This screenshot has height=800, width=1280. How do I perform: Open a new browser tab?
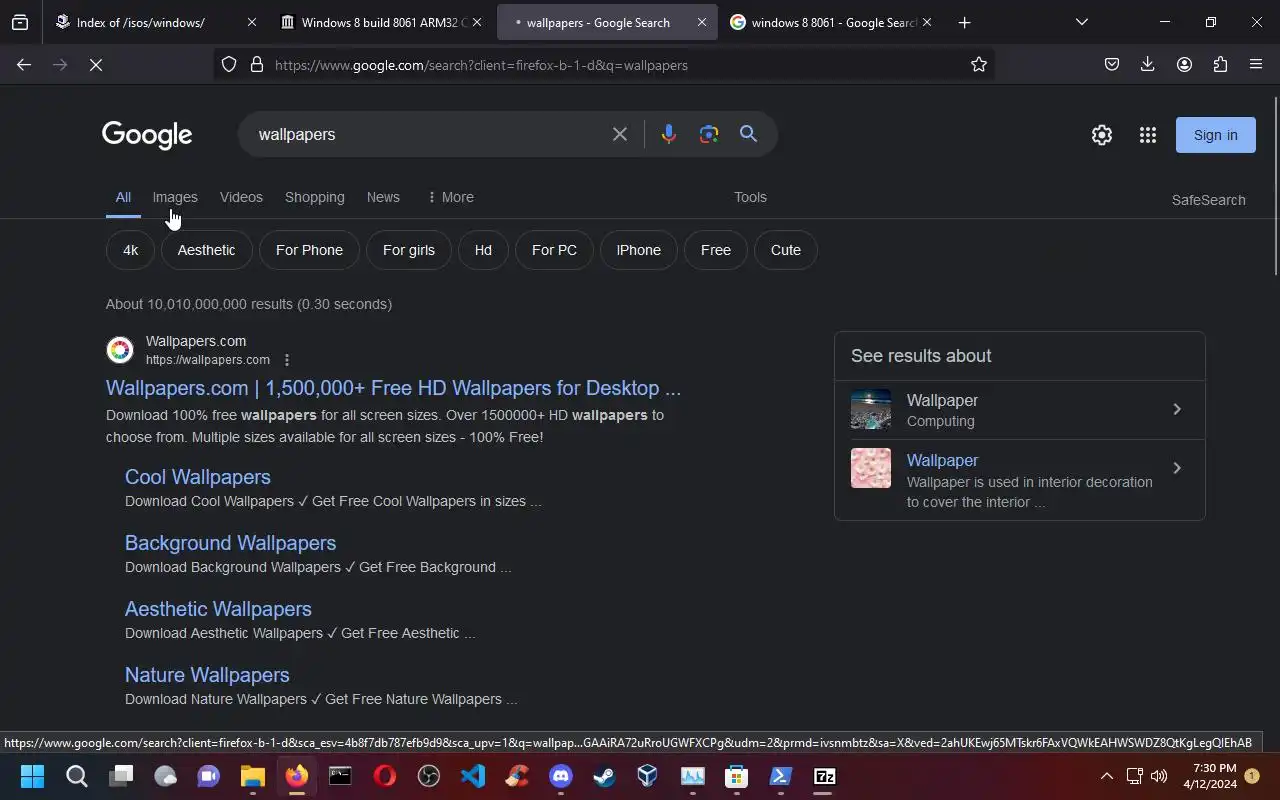tap(964, 22)
